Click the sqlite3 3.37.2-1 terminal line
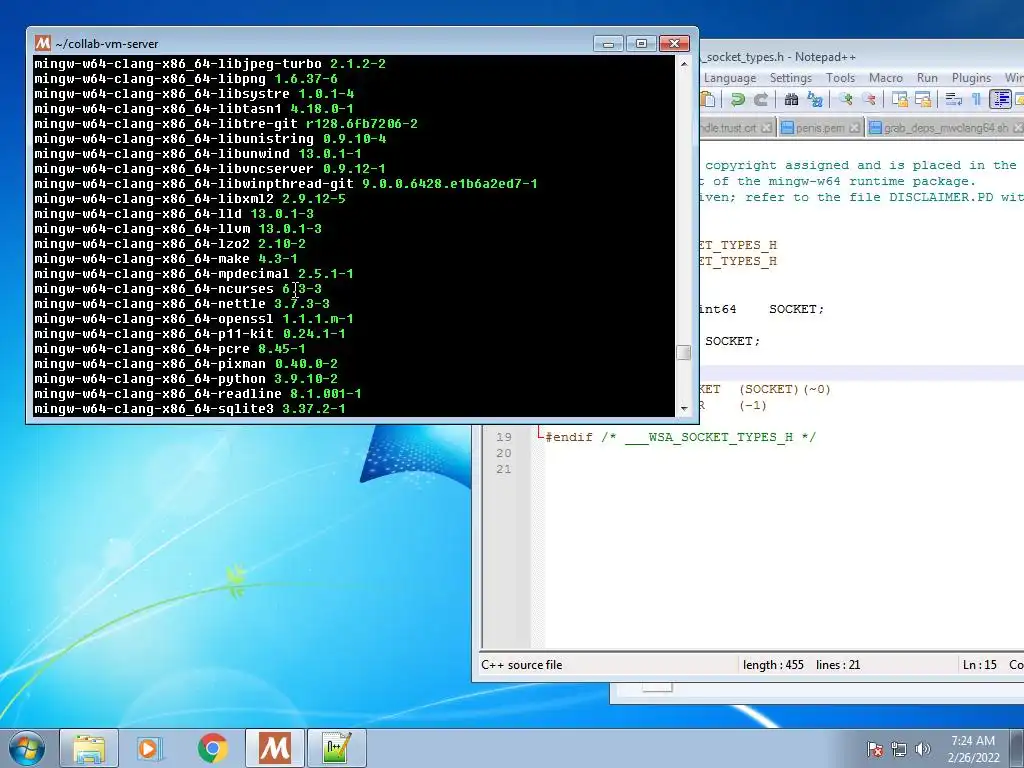The image size is (1024, 768). (190, 409)
